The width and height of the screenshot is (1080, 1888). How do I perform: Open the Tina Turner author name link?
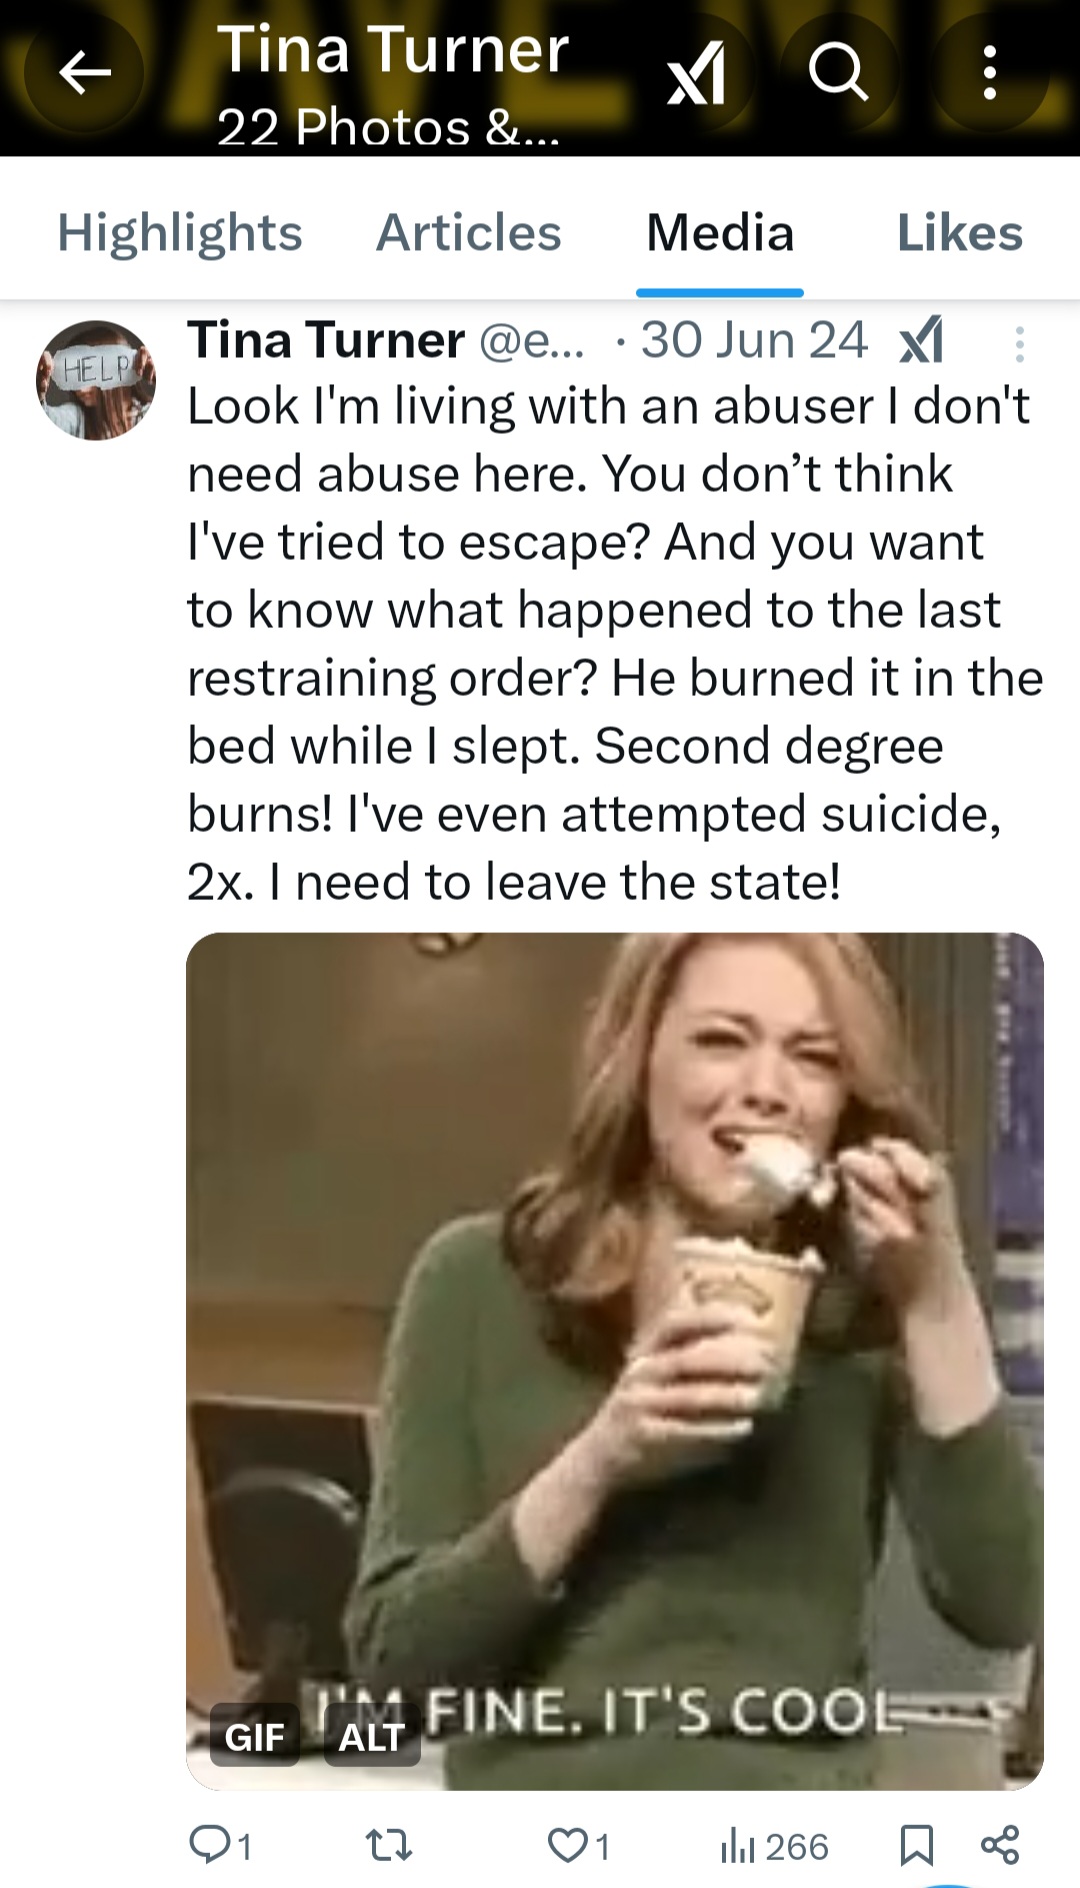[x=326, y=340]
